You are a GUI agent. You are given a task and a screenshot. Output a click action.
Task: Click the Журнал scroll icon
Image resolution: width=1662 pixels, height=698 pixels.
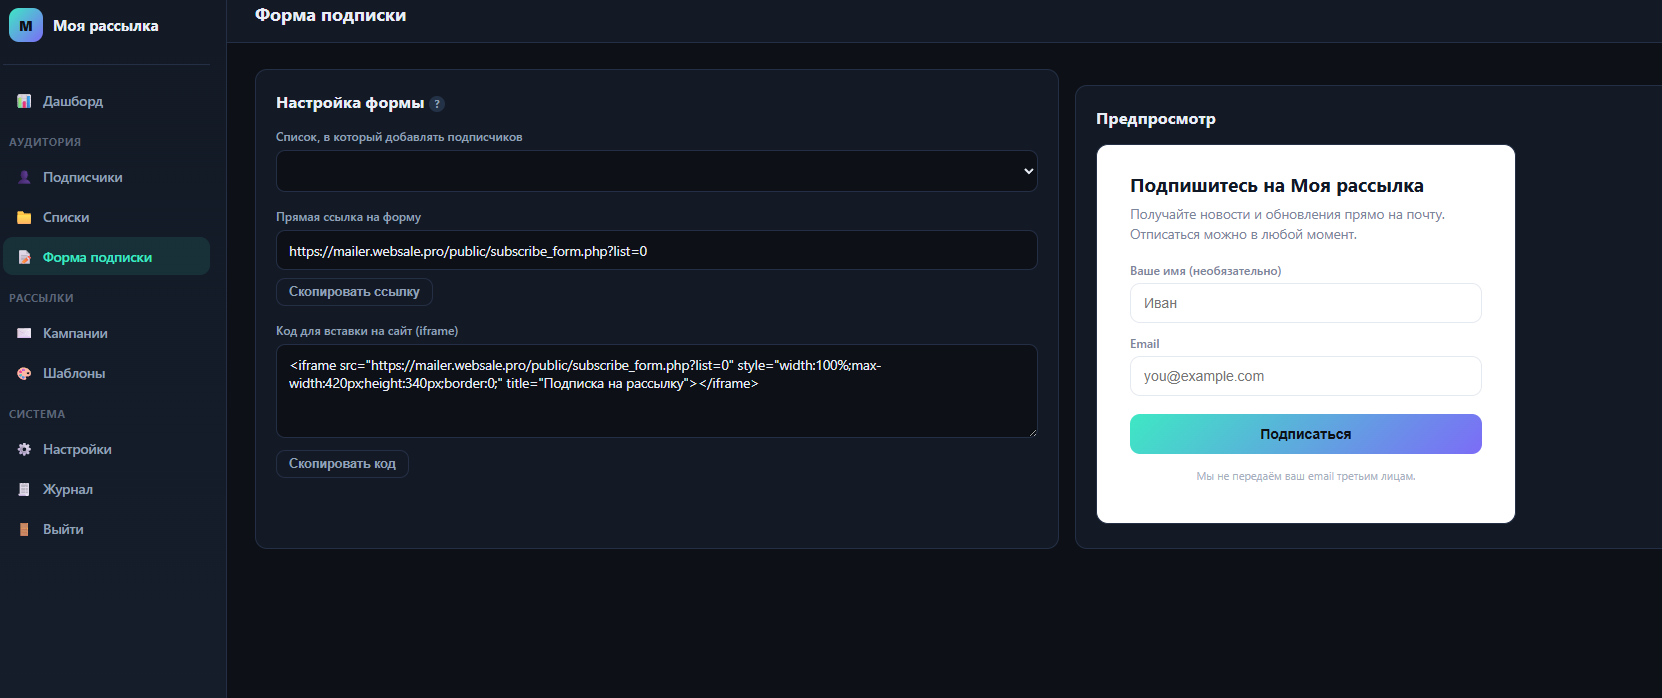pyautogui.click(x=24, y=489)
